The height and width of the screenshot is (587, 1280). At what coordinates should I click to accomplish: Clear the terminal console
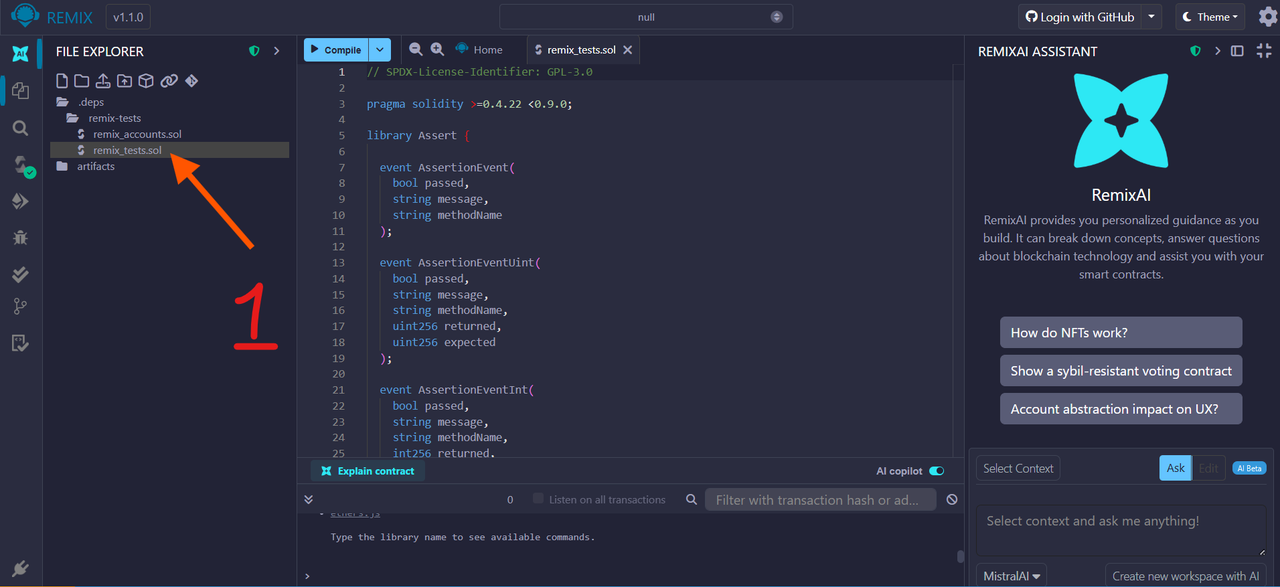click(x=952, y=499)
